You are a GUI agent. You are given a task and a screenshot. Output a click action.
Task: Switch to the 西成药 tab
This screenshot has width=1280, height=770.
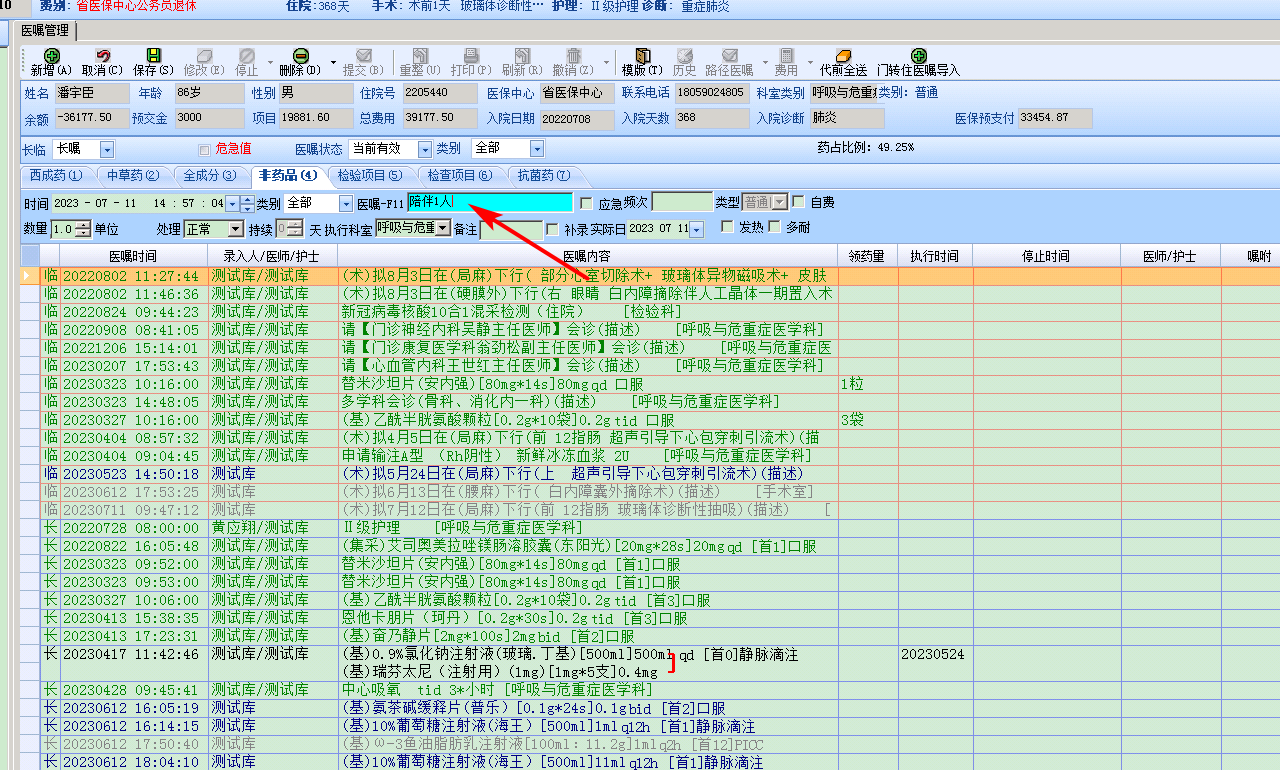[56, 176]
